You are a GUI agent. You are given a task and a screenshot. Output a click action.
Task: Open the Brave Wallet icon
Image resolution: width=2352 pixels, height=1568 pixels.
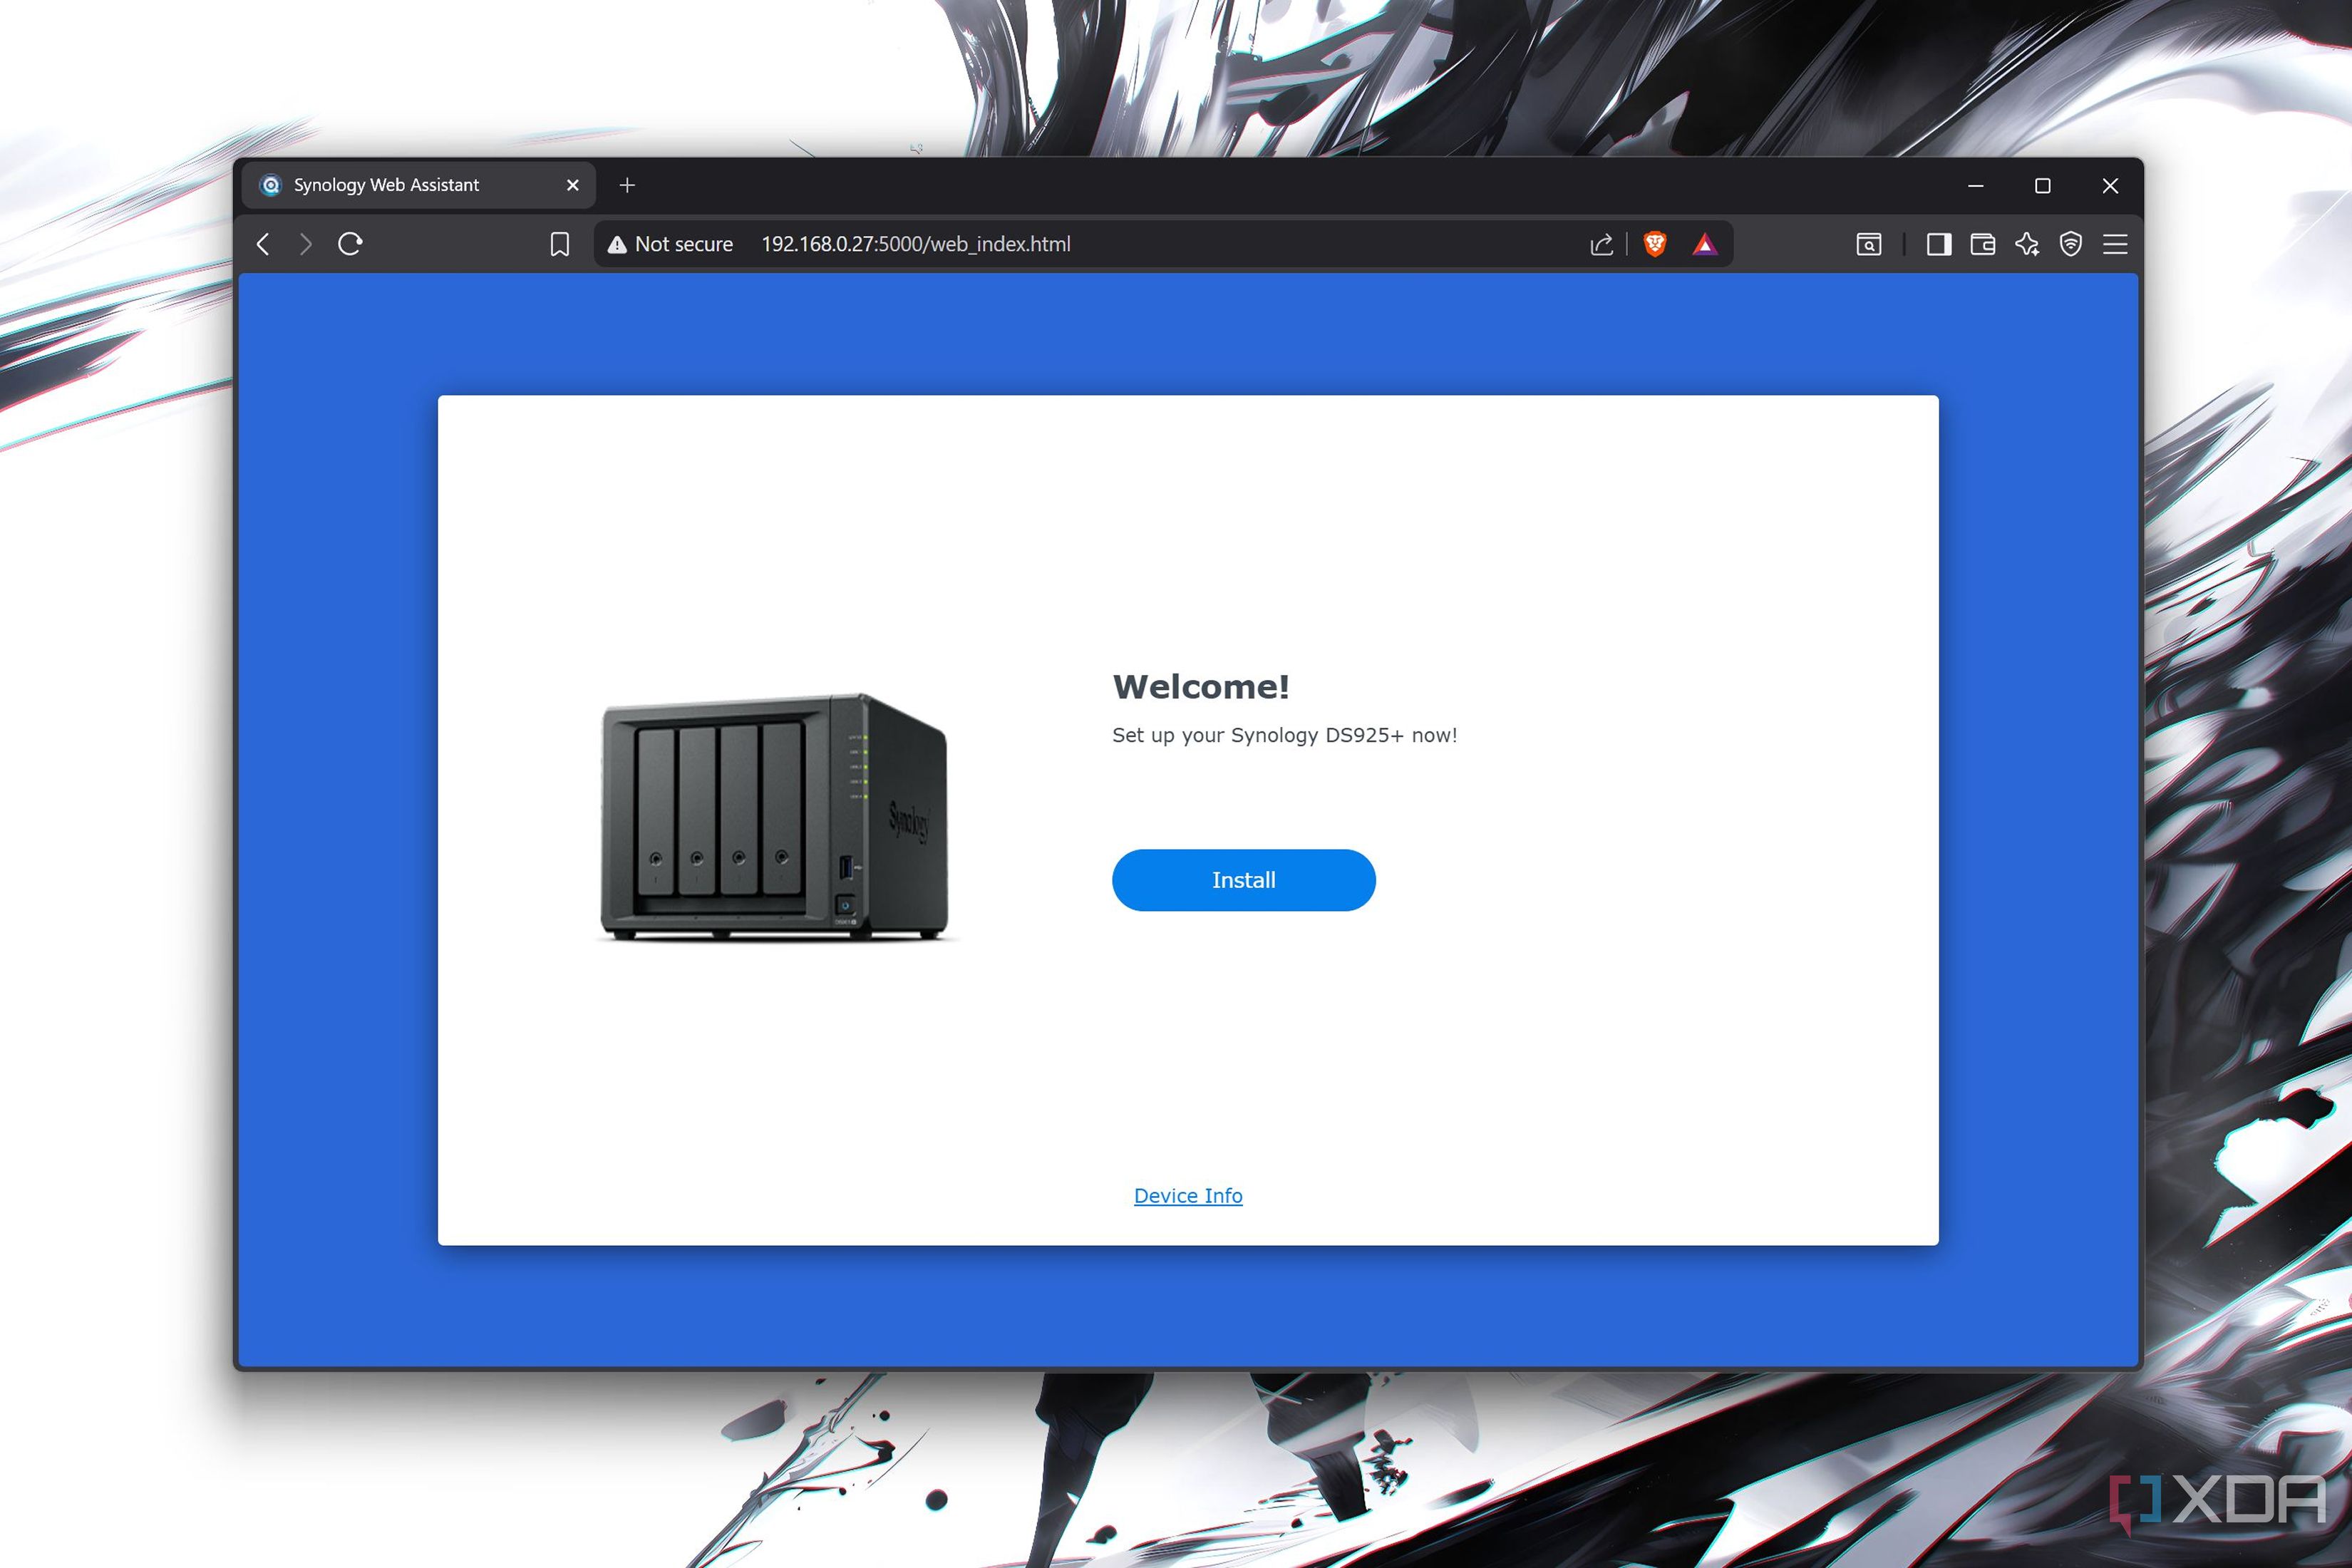tap(1983, 244)
